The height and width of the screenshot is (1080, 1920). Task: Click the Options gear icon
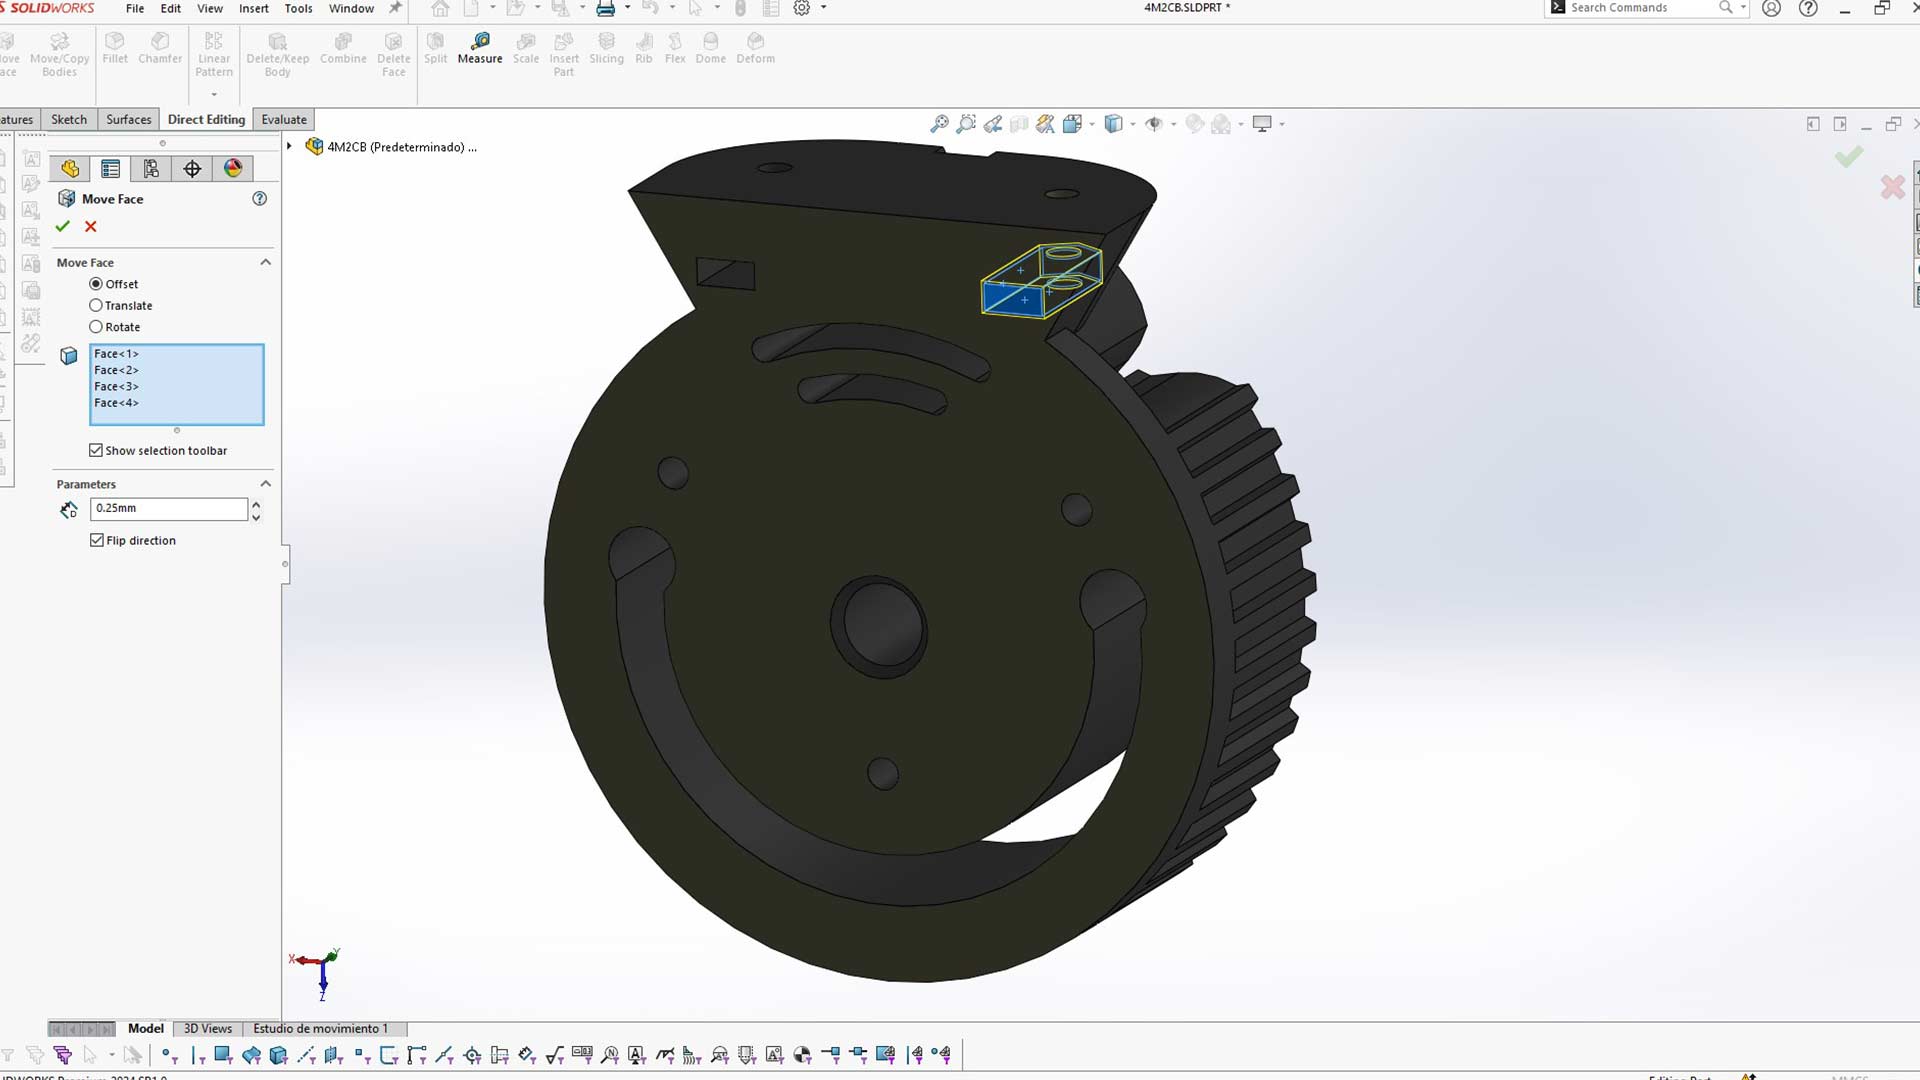click(x=801, y=8)
